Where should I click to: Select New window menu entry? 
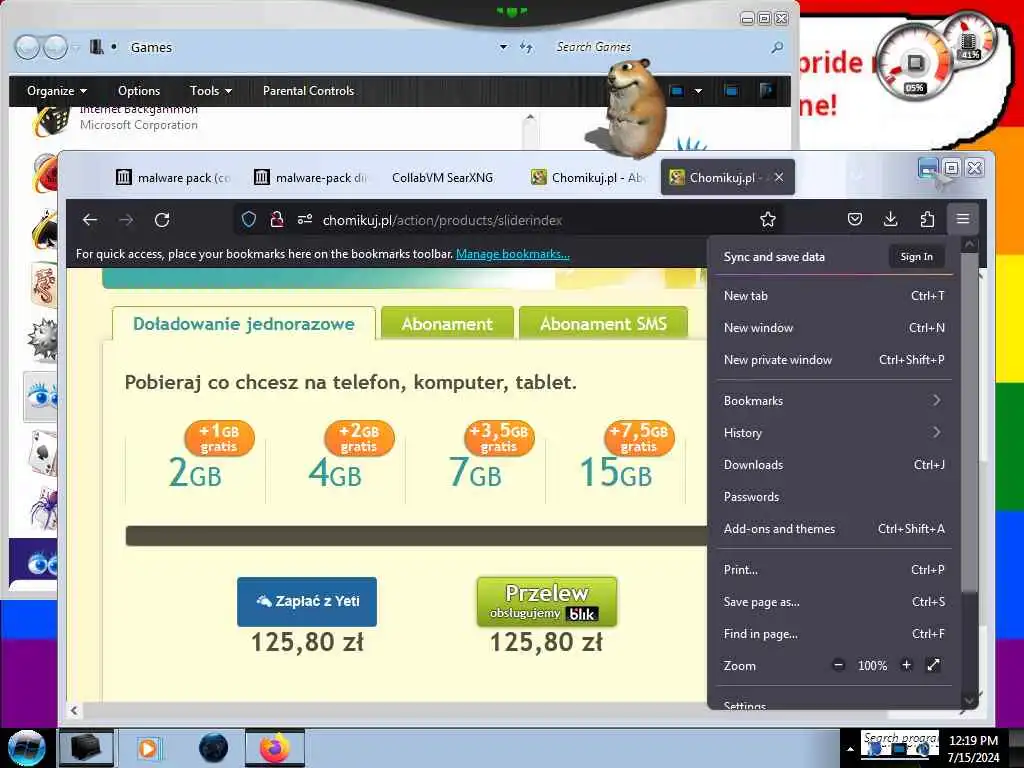pos(834,328)
